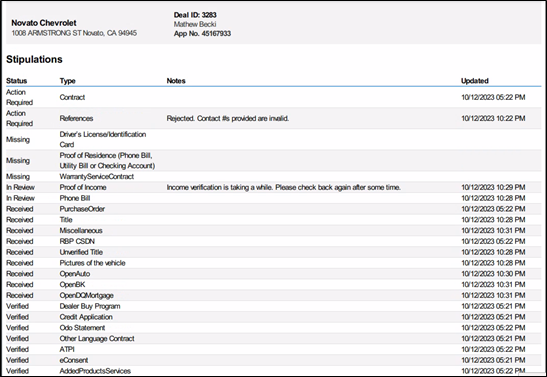Click updated time of RBP CSDN row
The height and width of the screenshot is (377, 547).
point(493,241)
